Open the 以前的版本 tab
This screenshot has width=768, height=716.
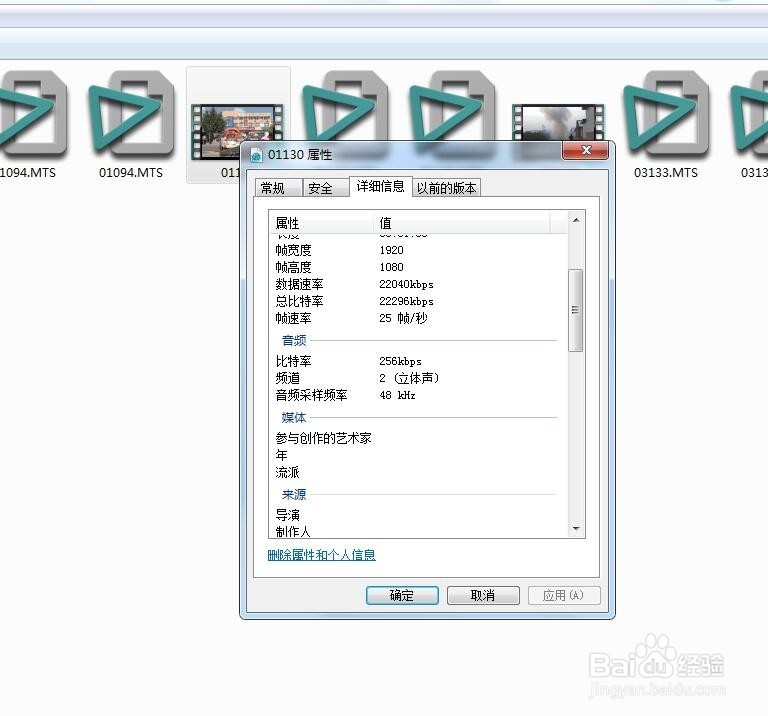click(446, 188)
